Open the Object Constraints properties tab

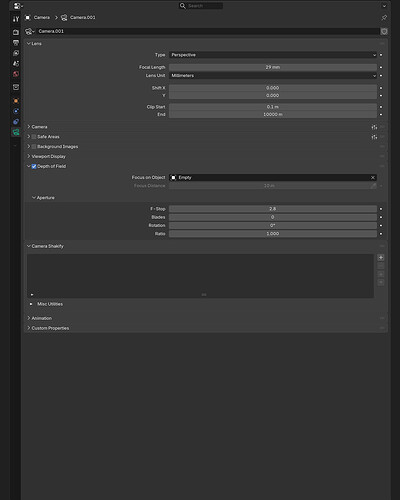click(16, 122)
